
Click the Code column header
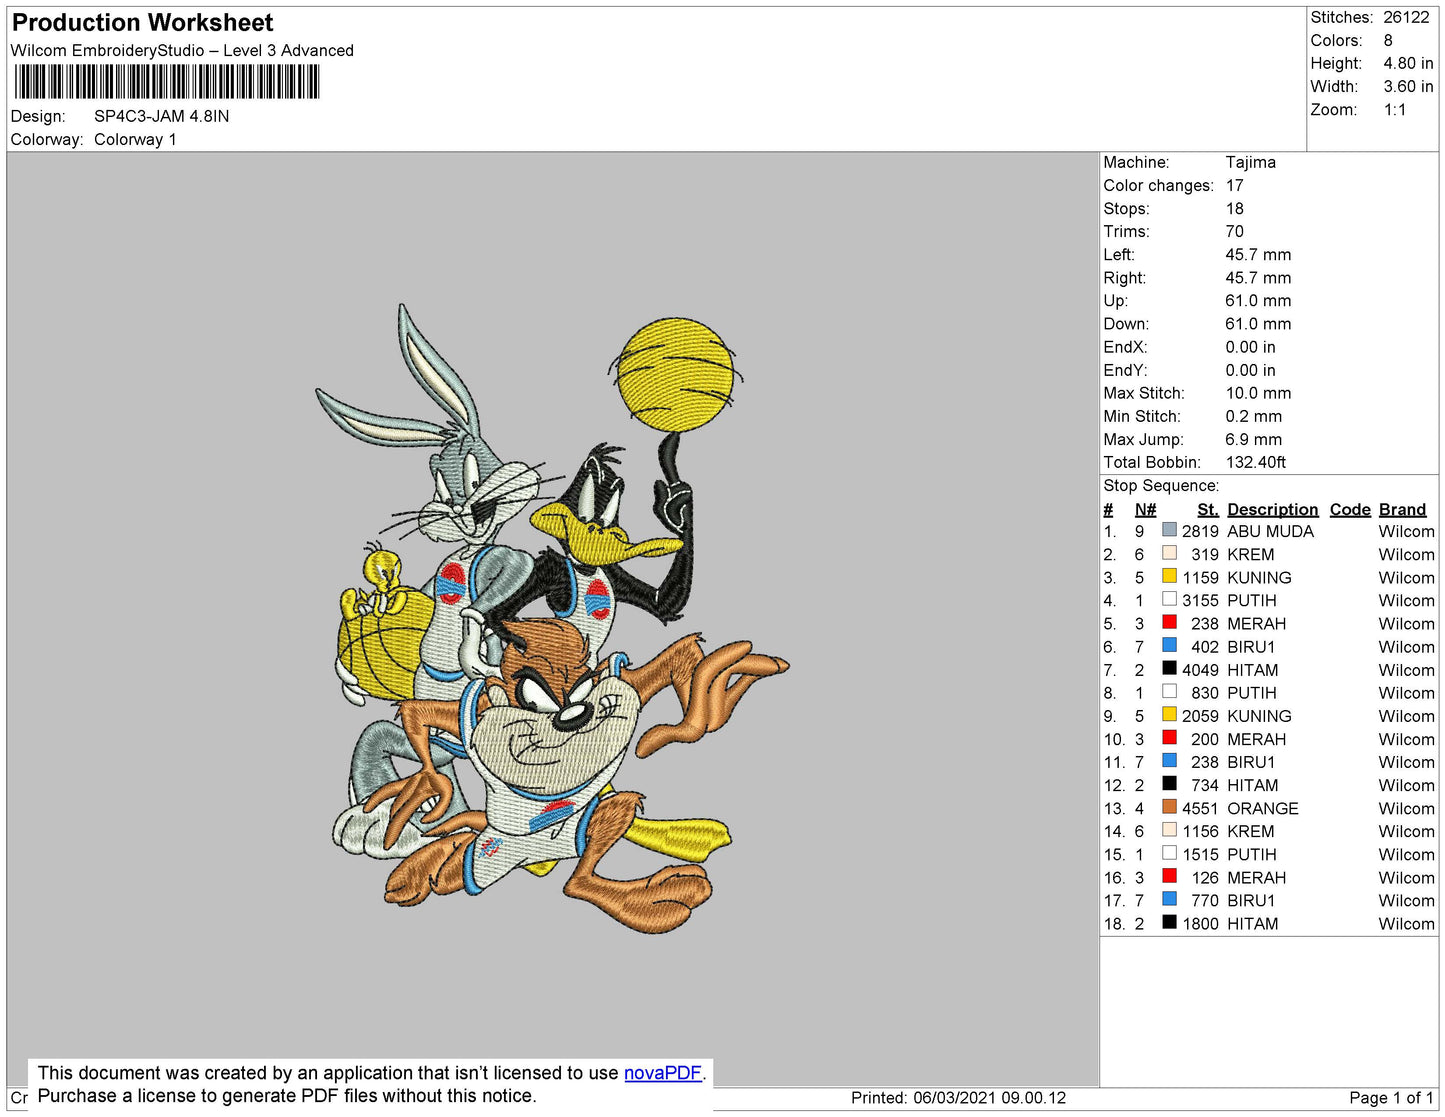(1350, 509)
